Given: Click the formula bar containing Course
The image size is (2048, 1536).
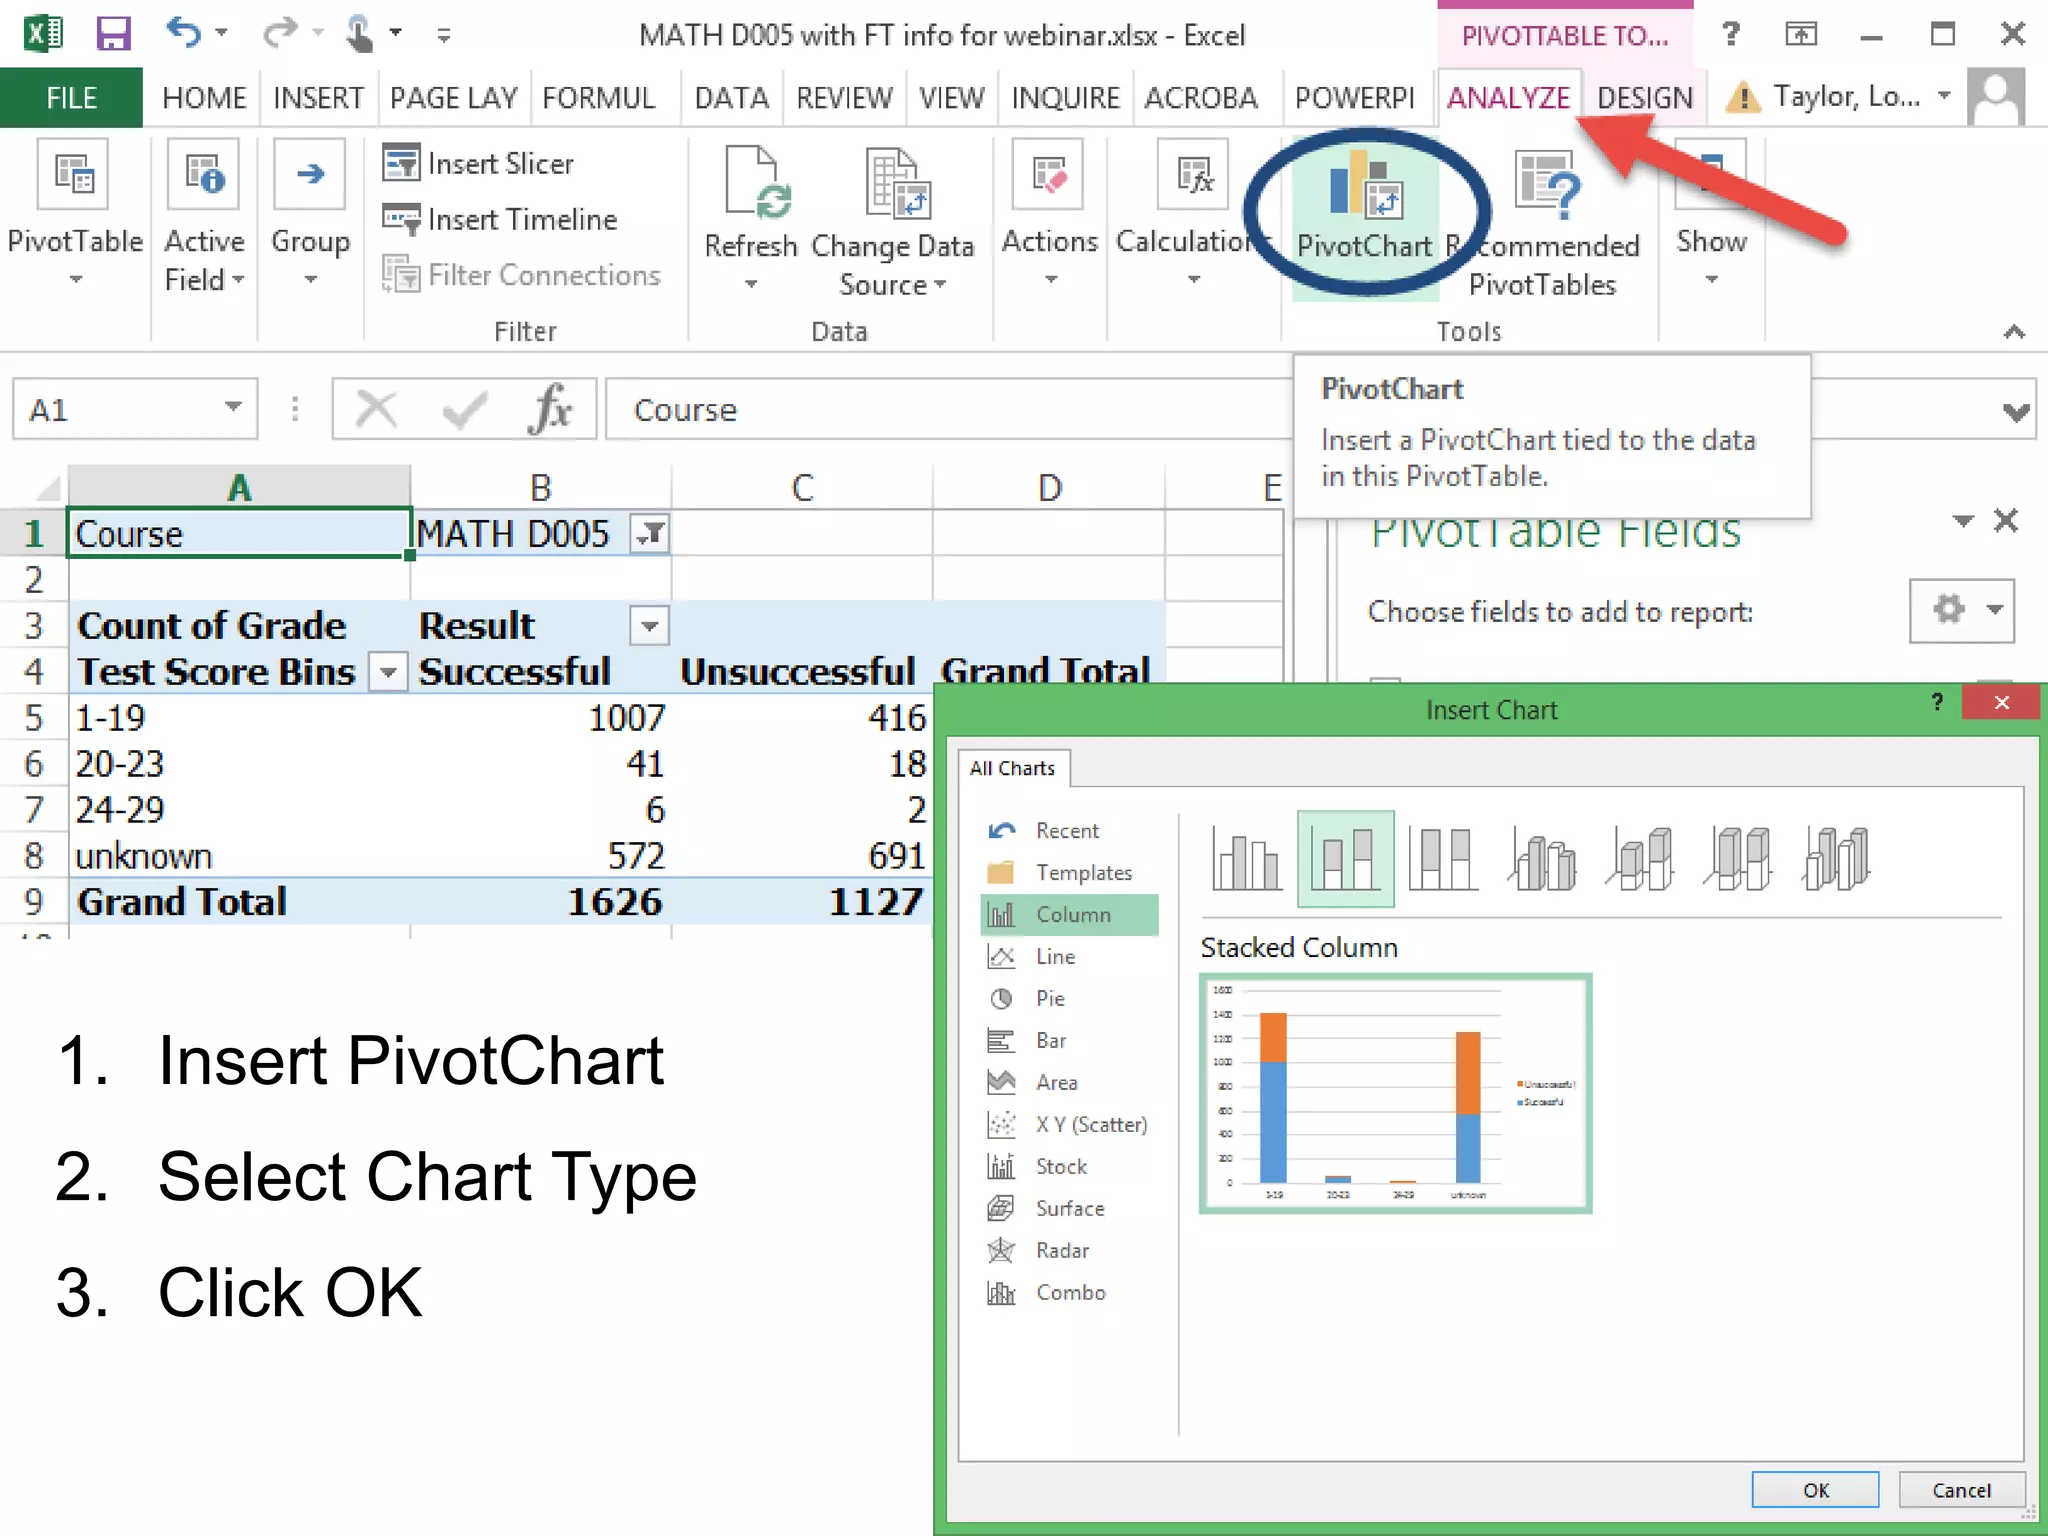Looking at the screenshot, I should coord(950,409).
